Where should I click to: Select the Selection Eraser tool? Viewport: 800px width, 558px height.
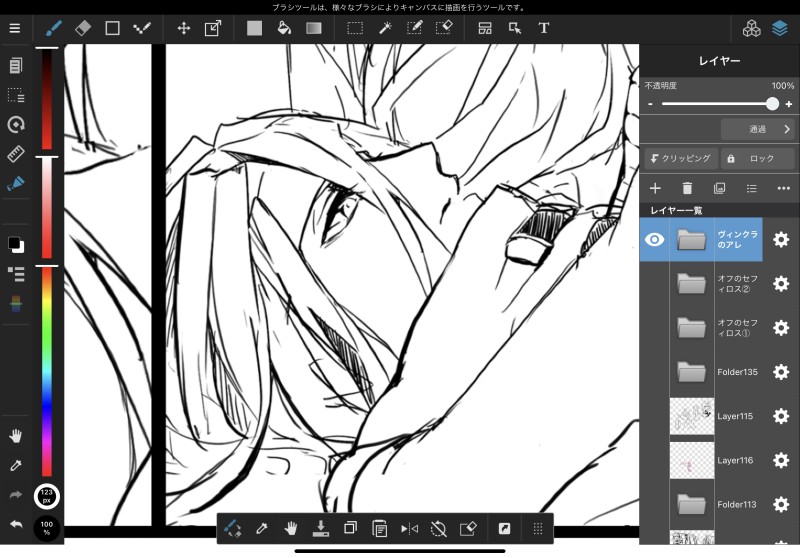pyautogui.click(x=444, y=28)
